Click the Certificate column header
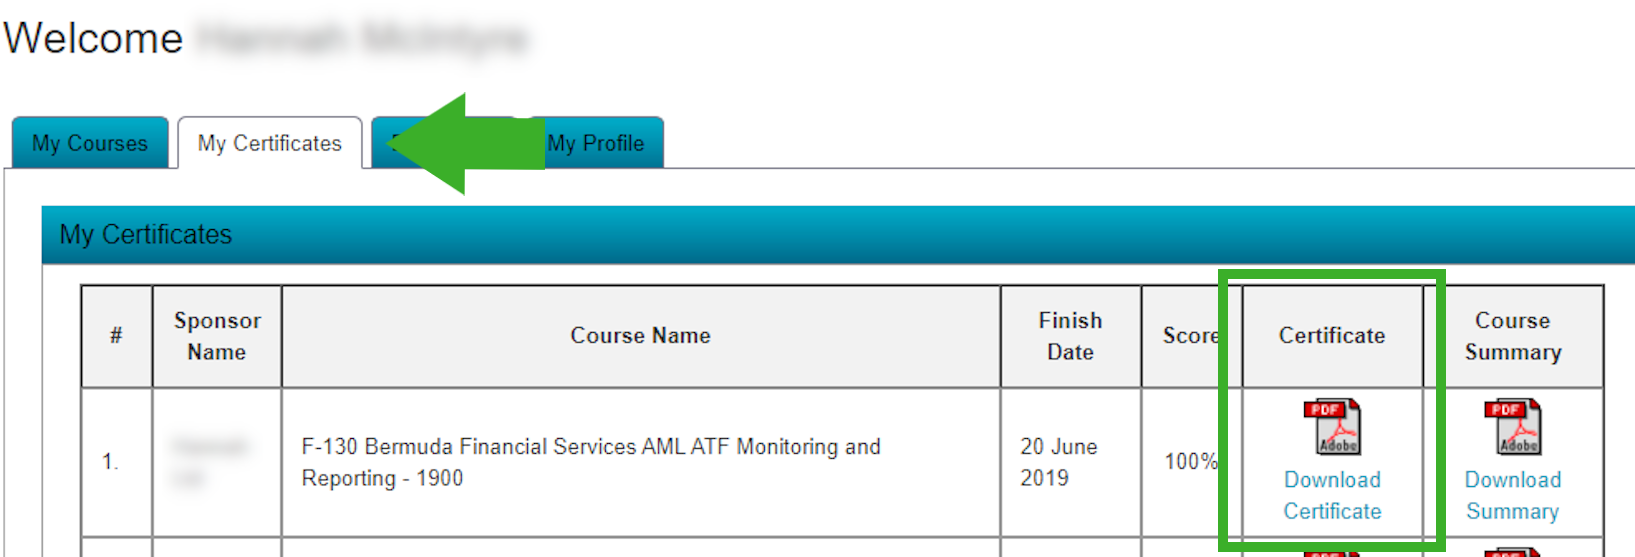This screenshot has width=1635, height=557. pos(1332,336)
